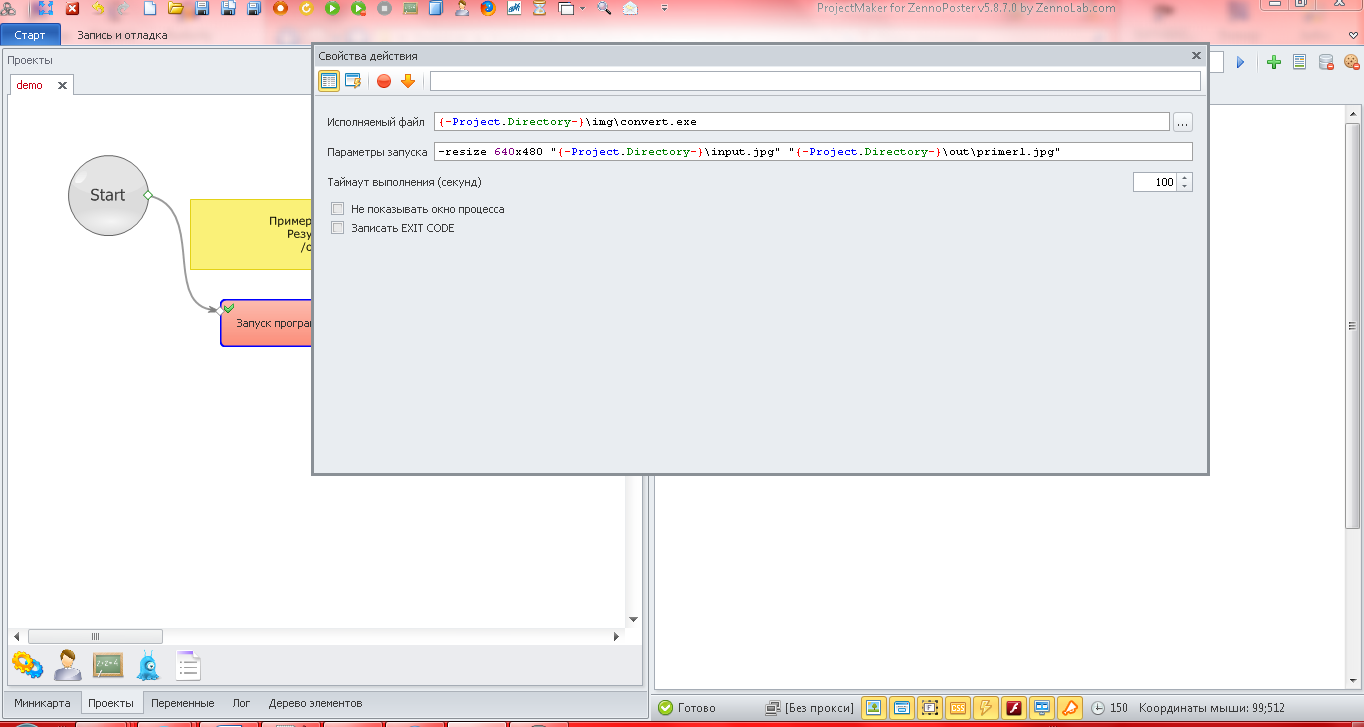Close the 'Свойства действия' dialog
Viewport: 1364px width, 727px height.
coord(1196,56)
